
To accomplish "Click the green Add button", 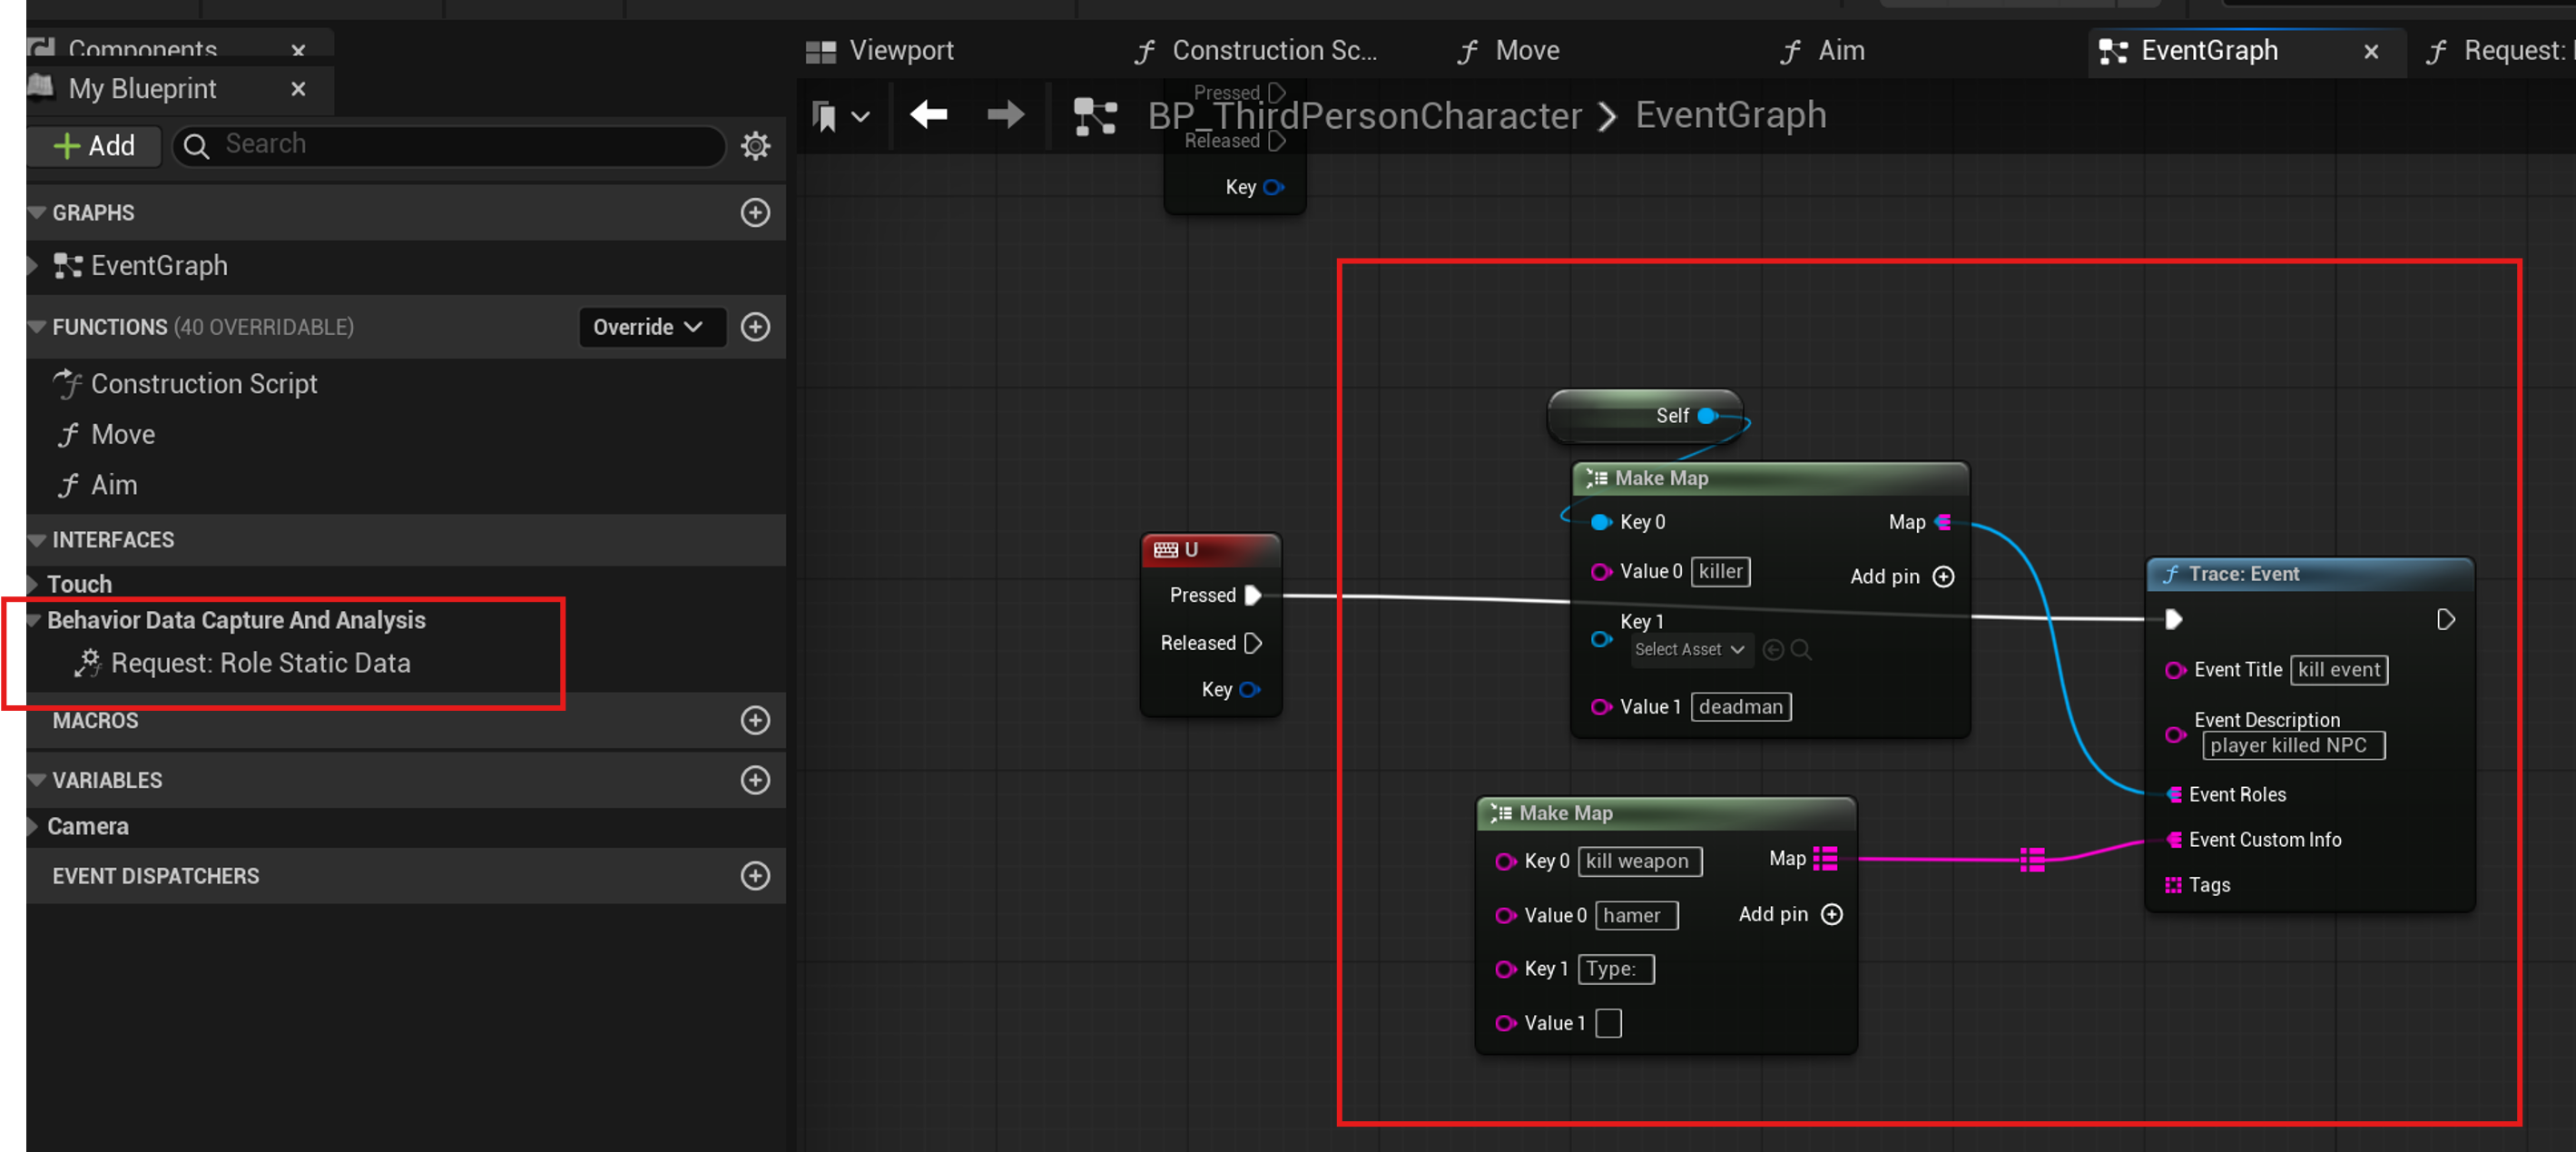I will coord(94,146).
